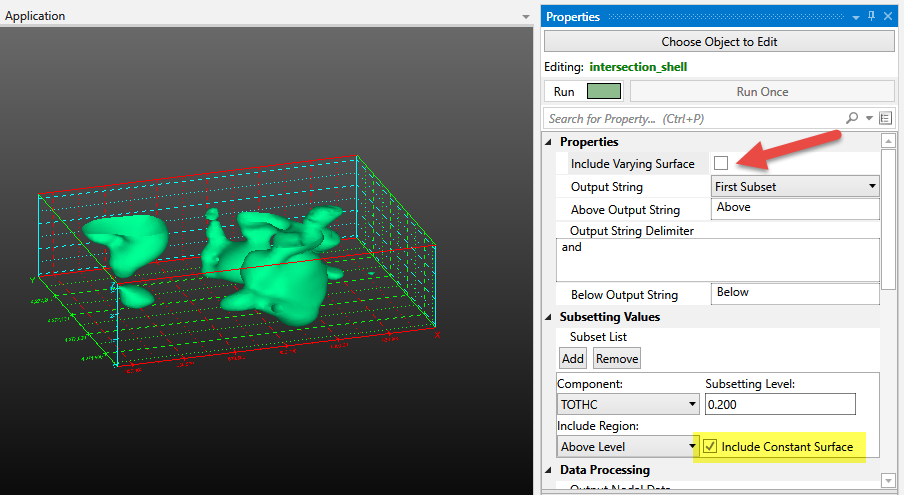Close the Properties panel

tap(888, 17)
